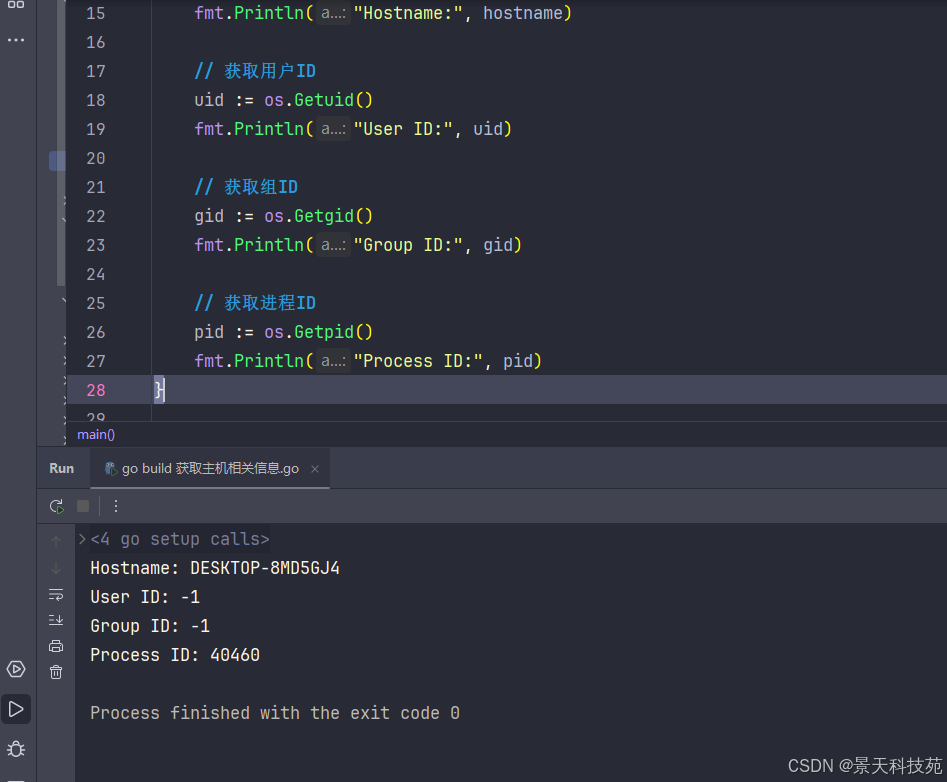
Task: Close the go build run tab
Action: pyautogui.click(x=314, y=468)
